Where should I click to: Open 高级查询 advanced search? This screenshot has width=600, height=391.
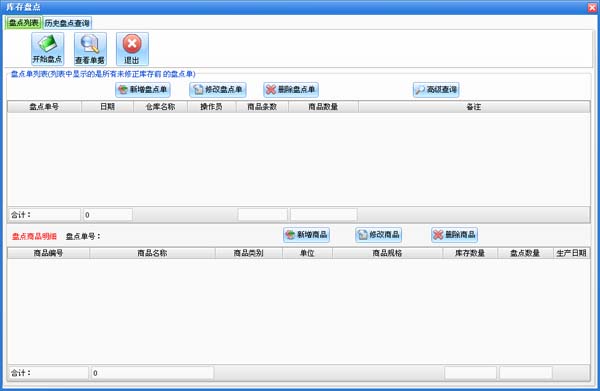(436, 90)
